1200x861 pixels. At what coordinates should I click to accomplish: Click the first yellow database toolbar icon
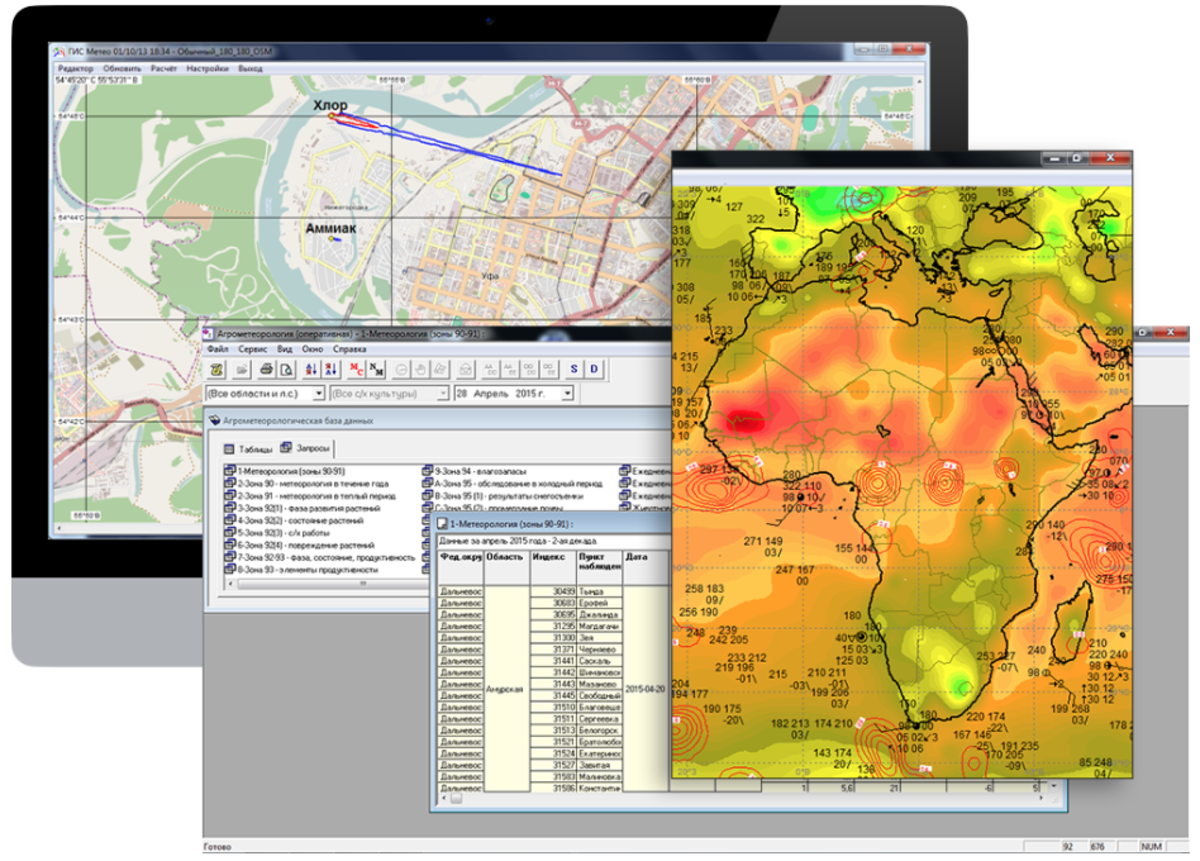[x=215, y=370]
